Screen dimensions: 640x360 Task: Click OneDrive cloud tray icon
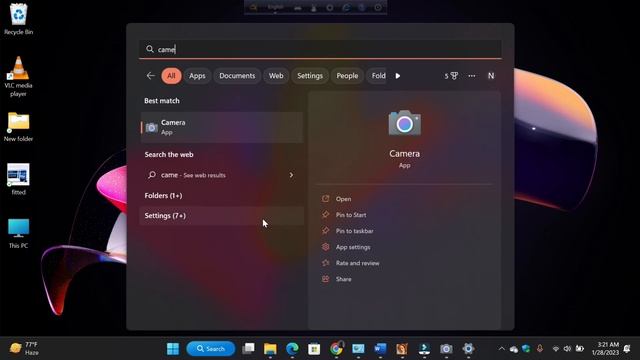[514, 349]
